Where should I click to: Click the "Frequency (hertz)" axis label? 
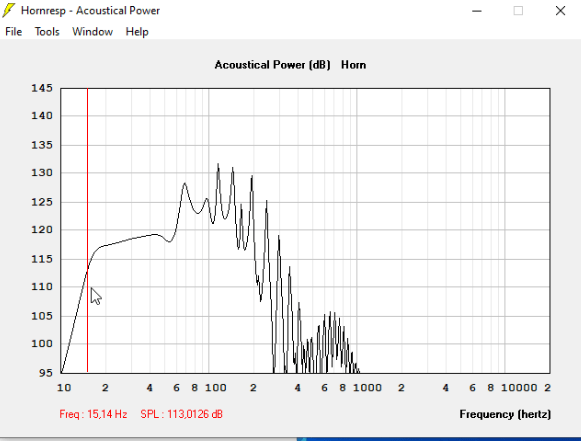[505, 414]
